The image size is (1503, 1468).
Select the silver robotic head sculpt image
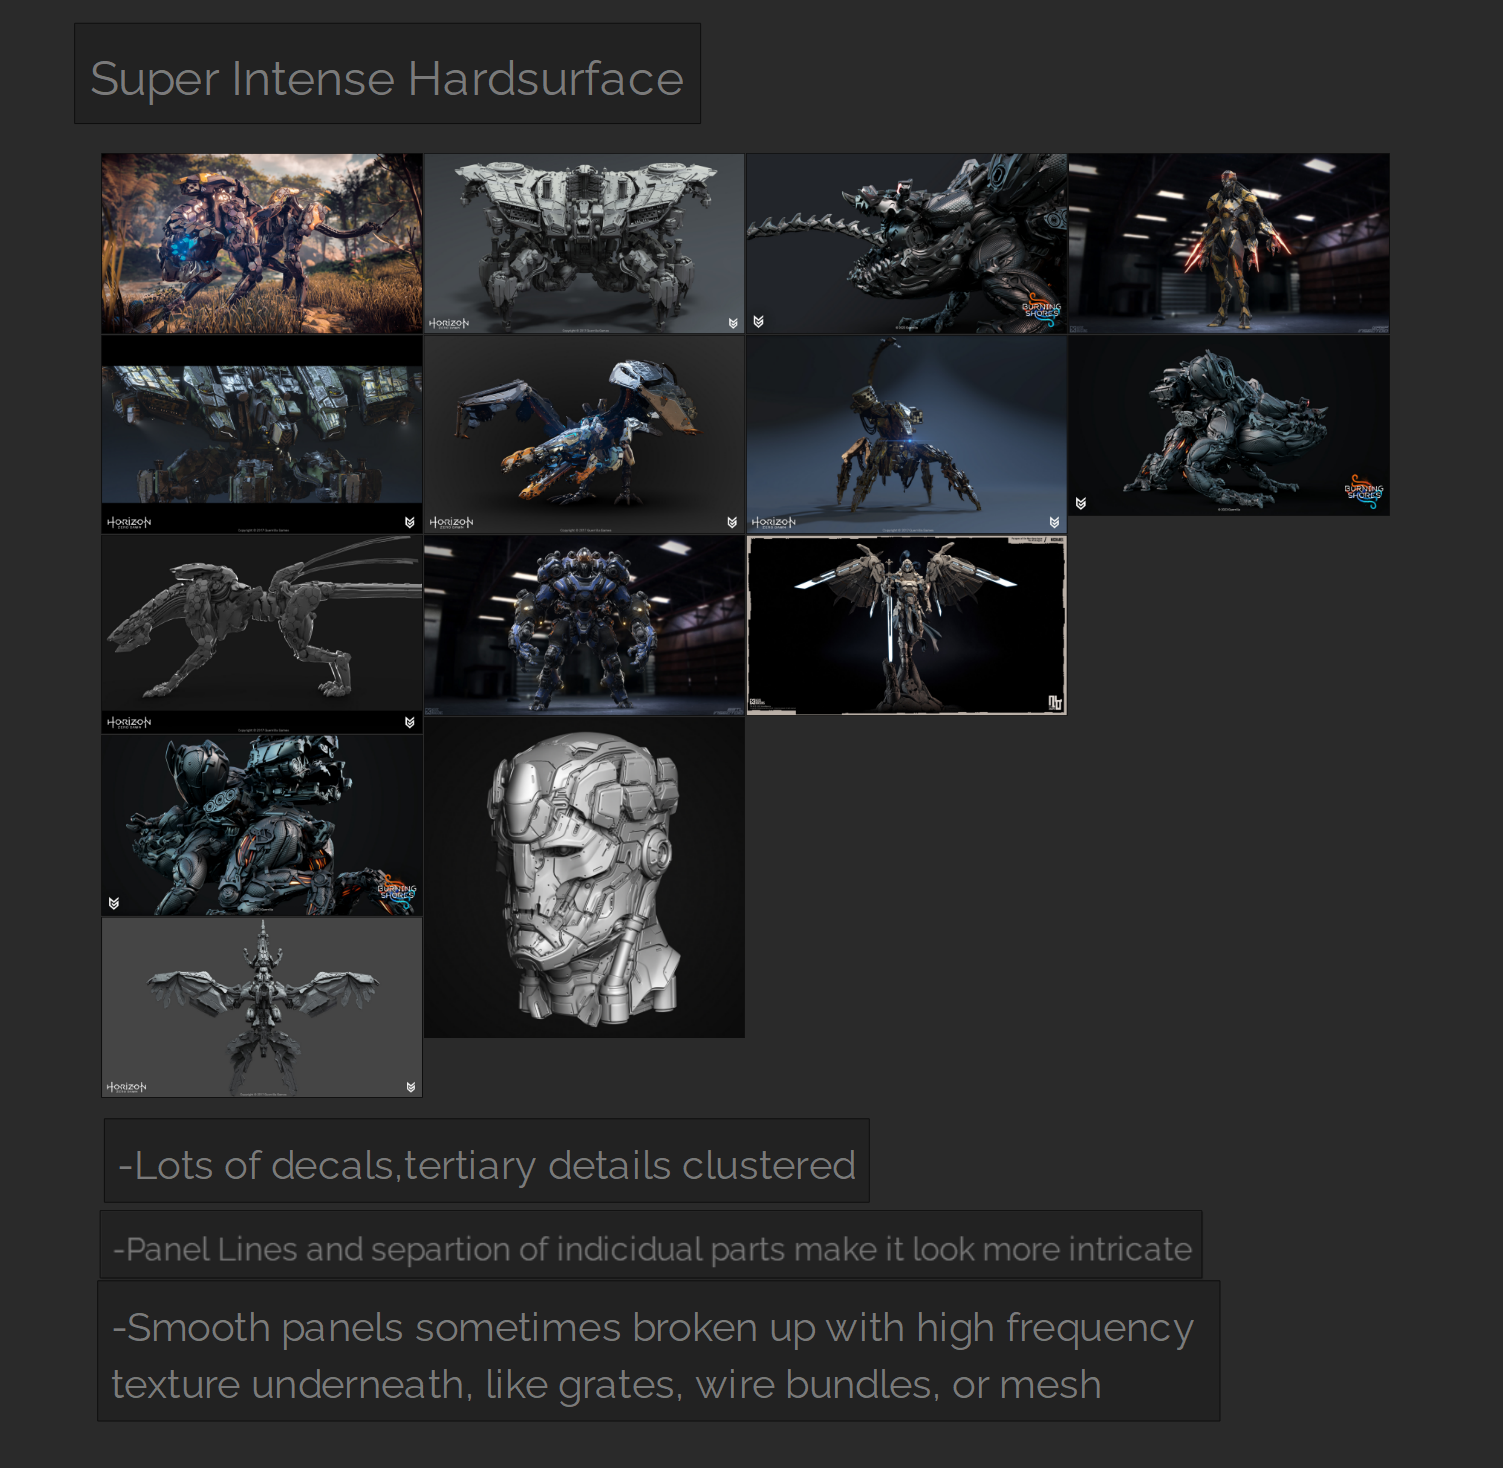(x=584, y=878)
